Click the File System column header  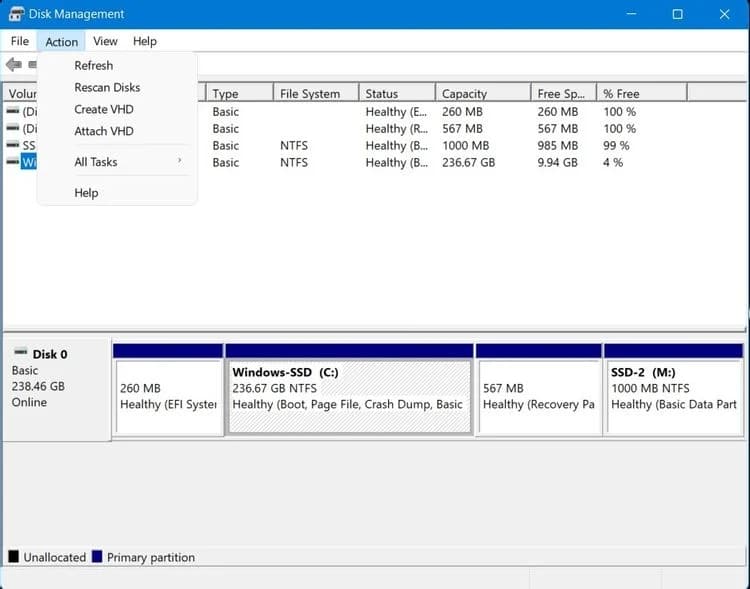pos(310,94)
